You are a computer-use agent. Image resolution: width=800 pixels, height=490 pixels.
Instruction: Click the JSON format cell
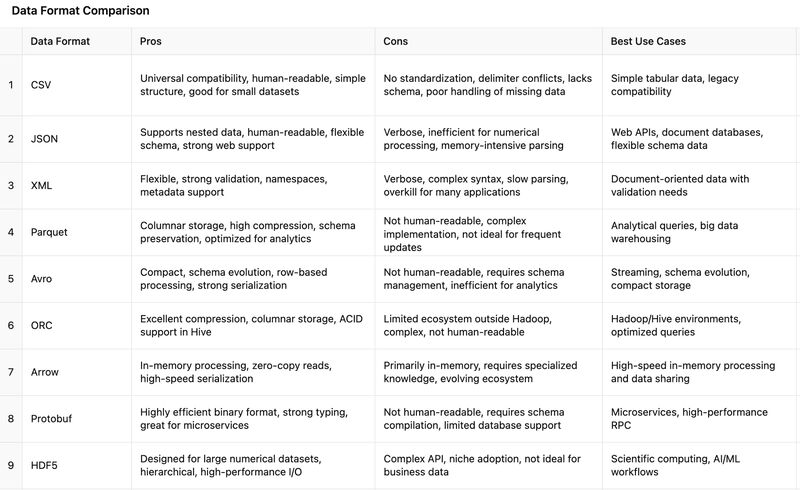coord(44,139)
